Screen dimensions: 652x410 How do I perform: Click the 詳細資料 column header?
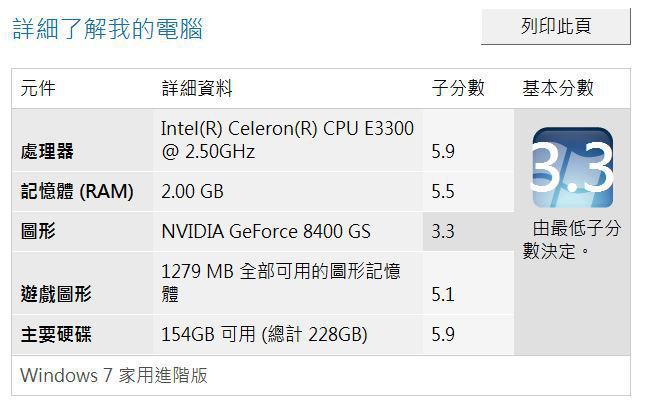(197, 88)
